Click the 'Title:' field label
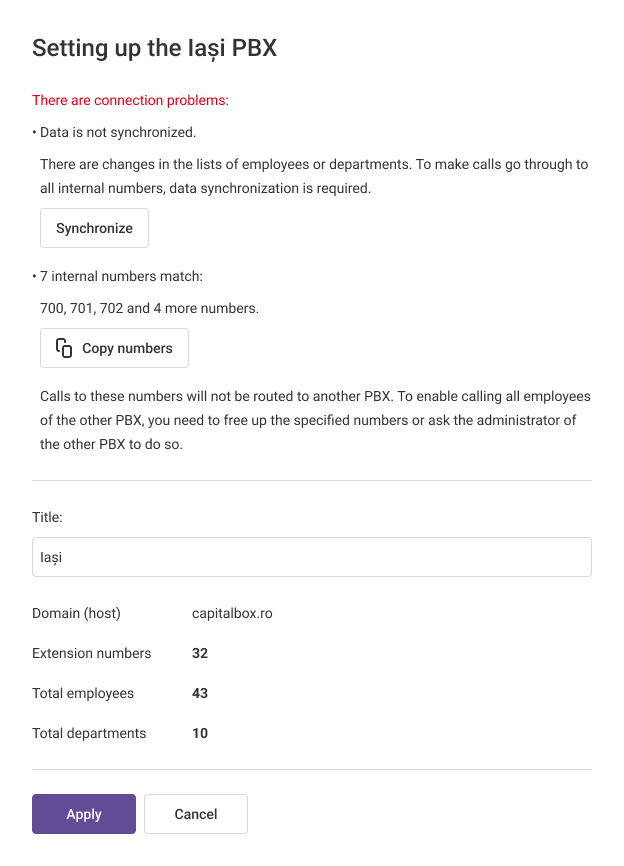The width and height of the screenshot is (624, 866). pos(47,517)
